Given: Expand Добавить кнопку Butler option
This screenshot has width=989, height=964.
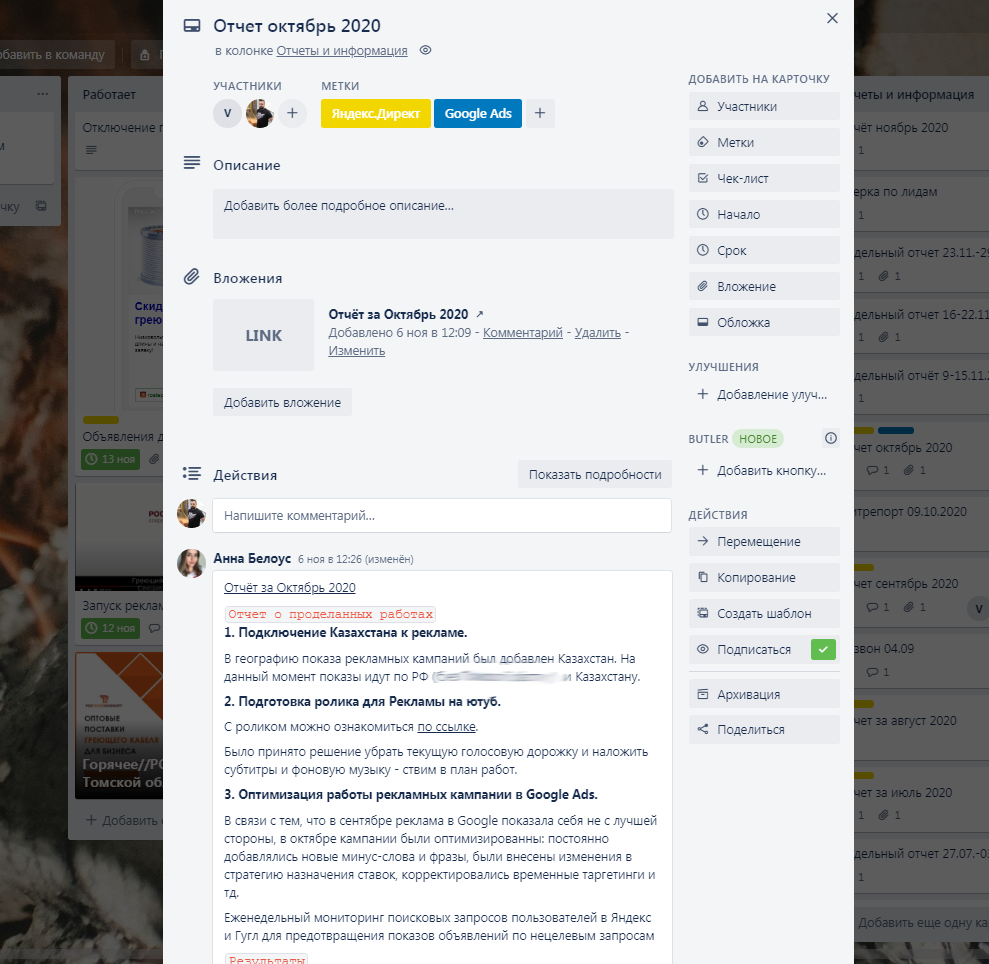Looking at the screenshot, I should [x=764, y=471].
